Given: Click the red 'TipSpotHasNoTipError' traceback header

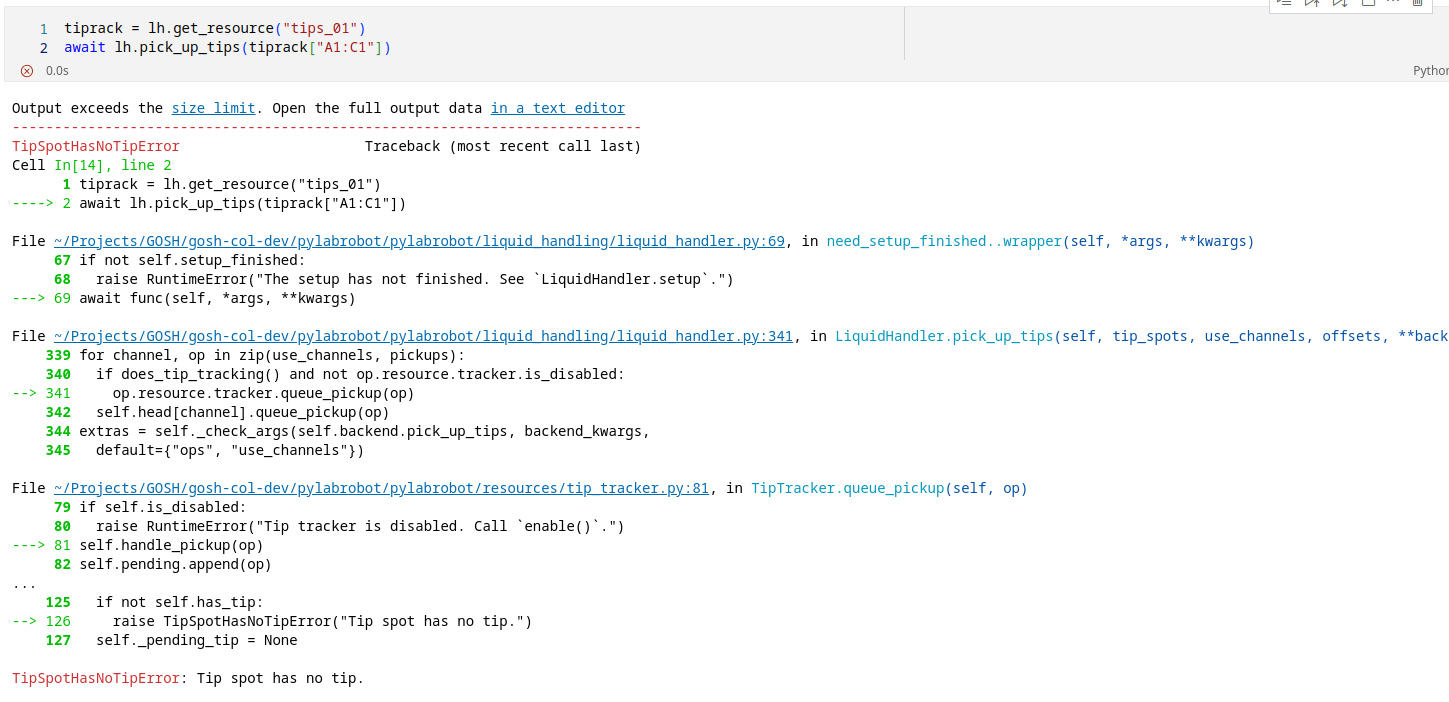Looking at the screenshot, I should tap(96, 146).
